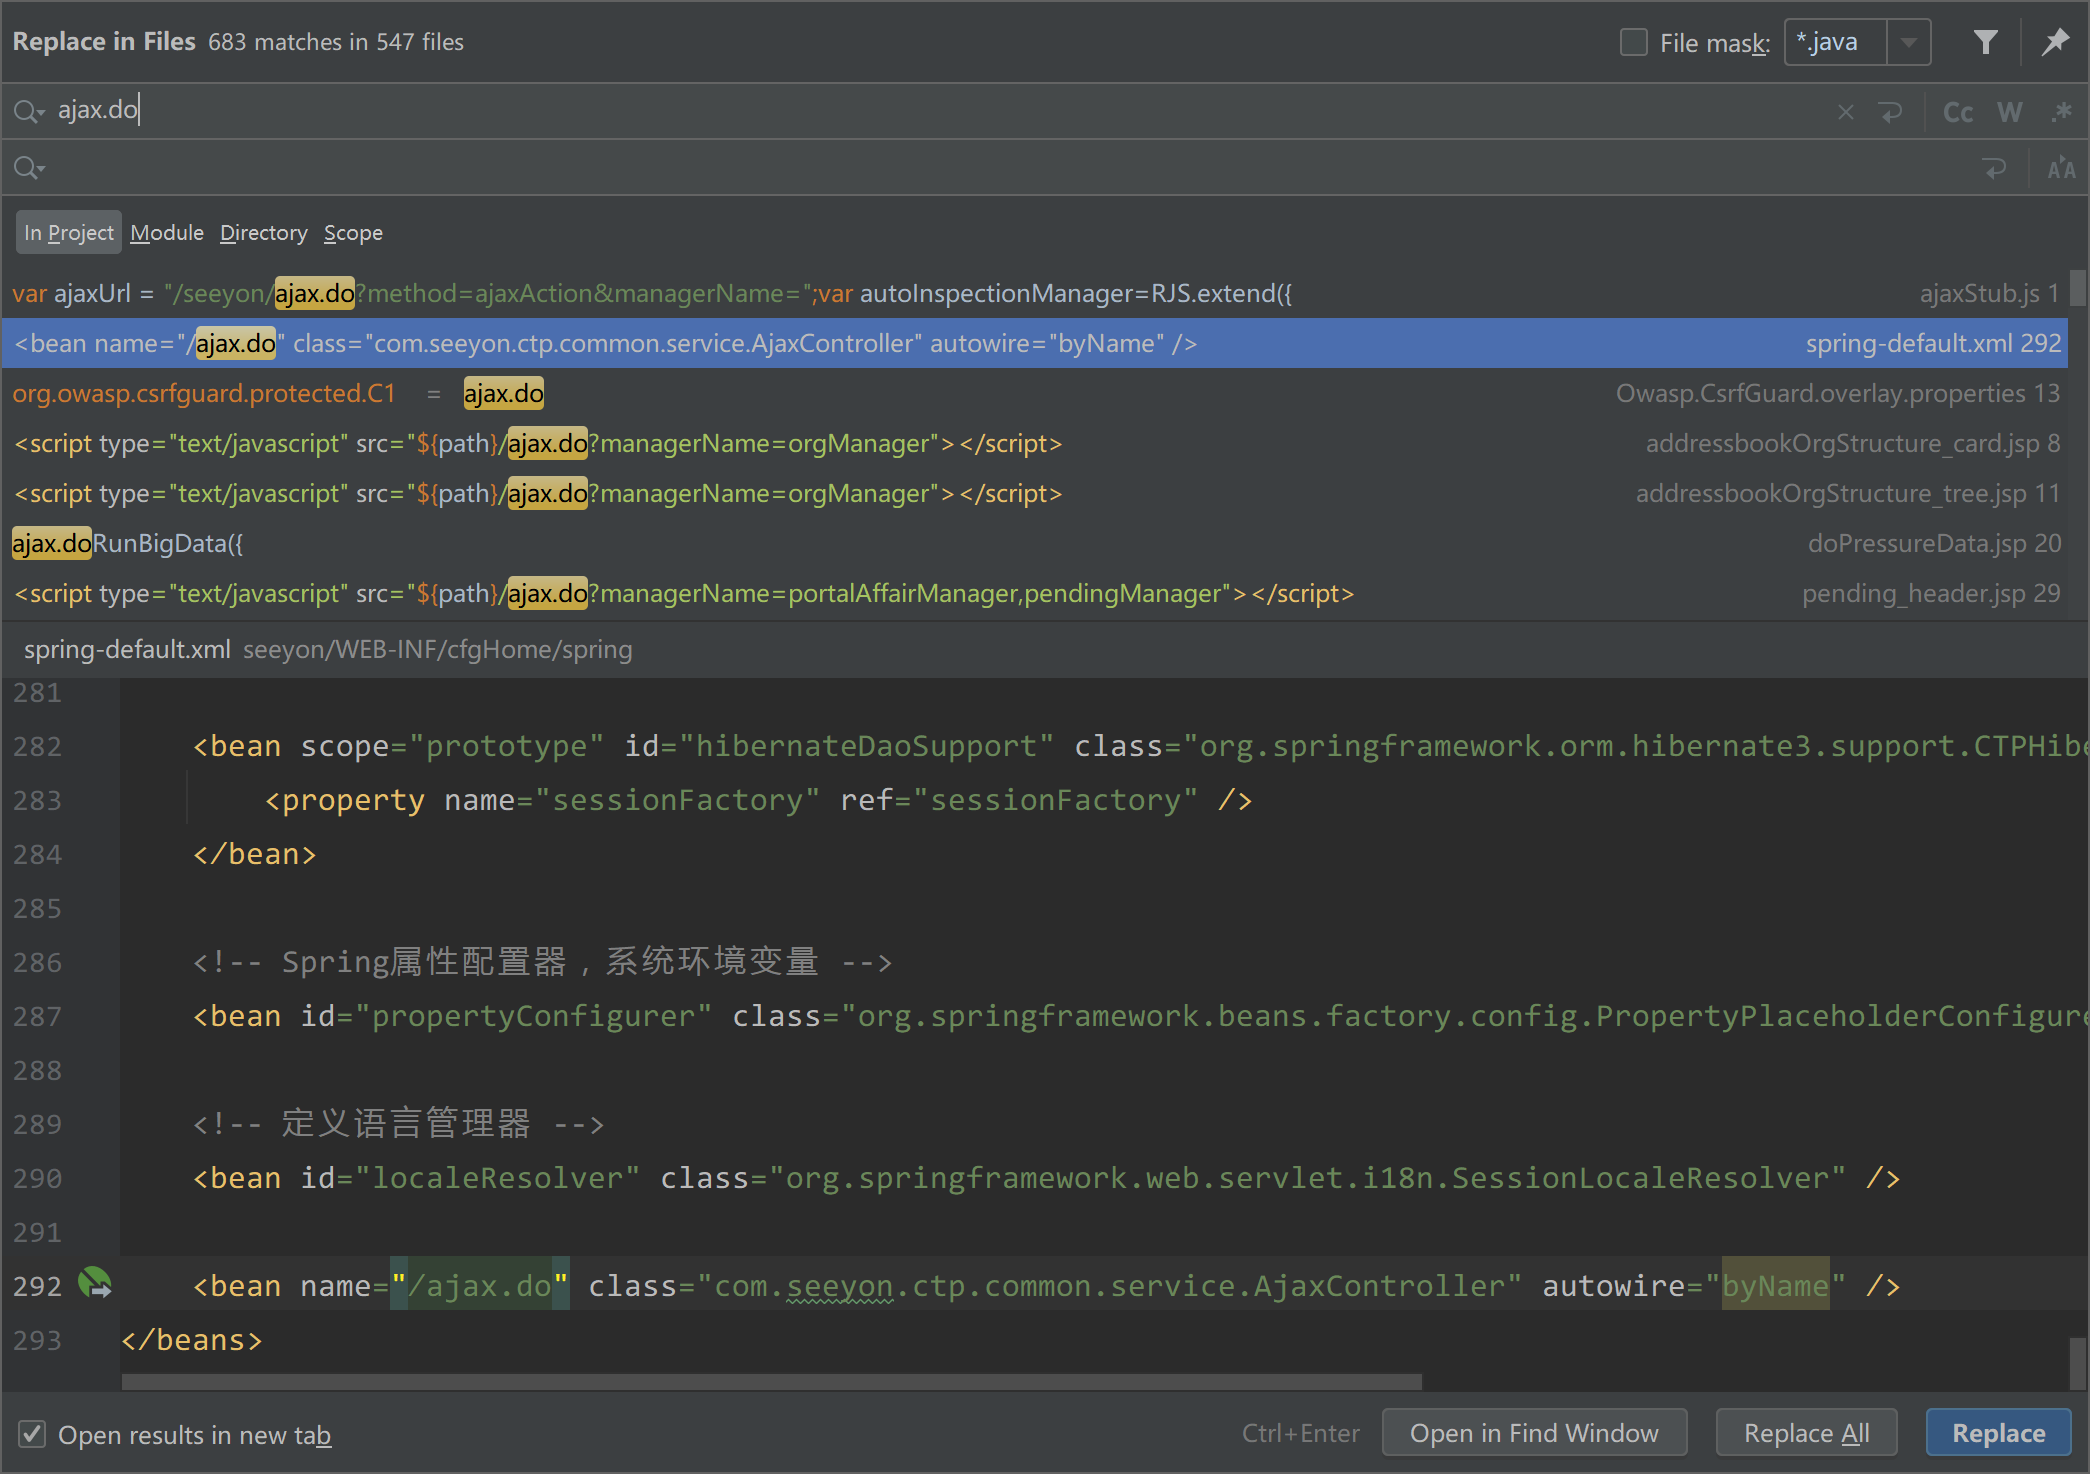Clear the search field with X icon

pyautogui.click(x=1845, y=112)
